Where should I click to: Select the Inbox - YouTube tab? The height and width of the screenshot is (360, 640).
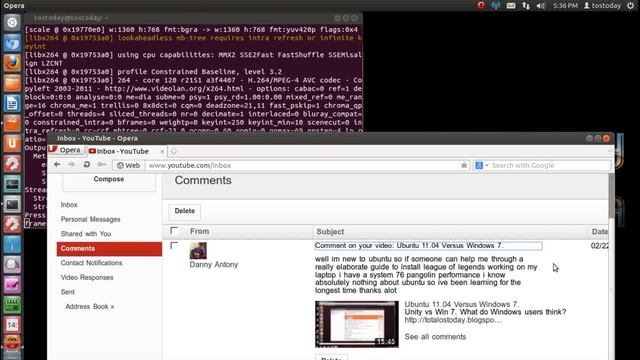(126, 151)
